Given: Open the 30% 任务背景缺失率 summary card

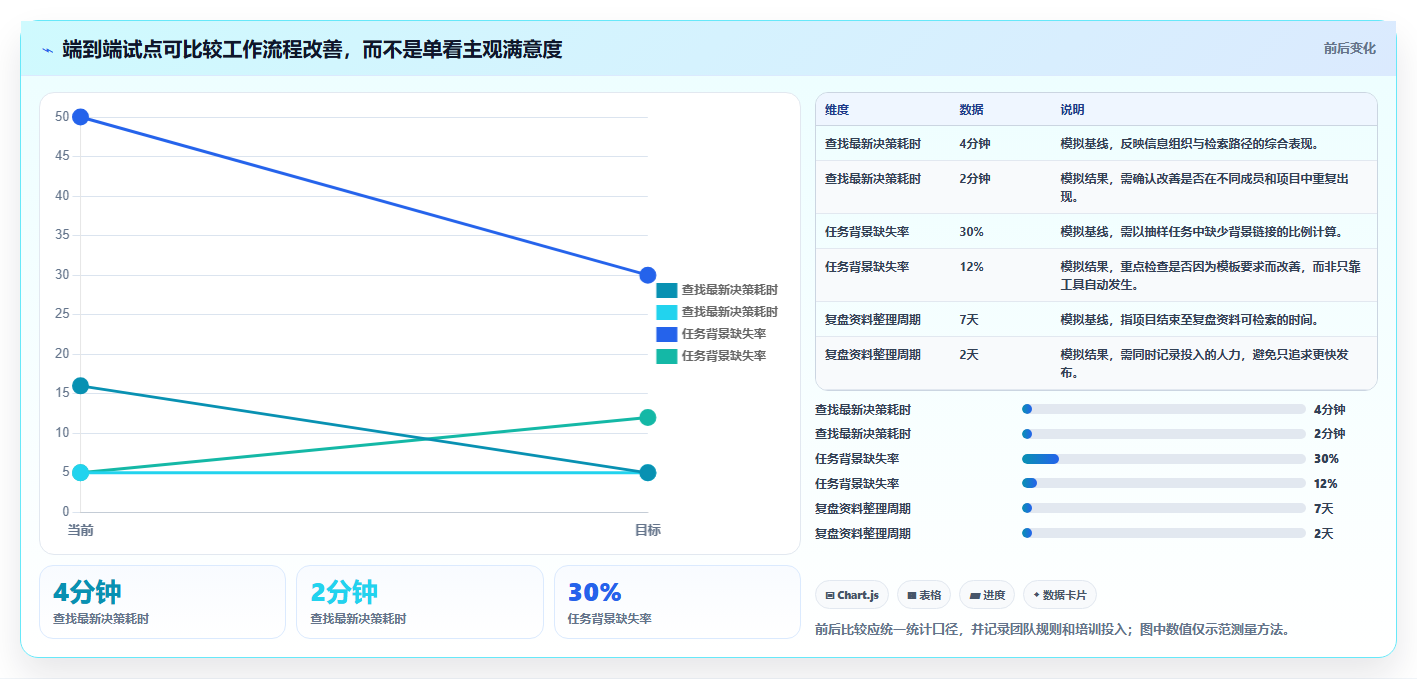Looking at the screenshot, I should click(x=677, y=602).
